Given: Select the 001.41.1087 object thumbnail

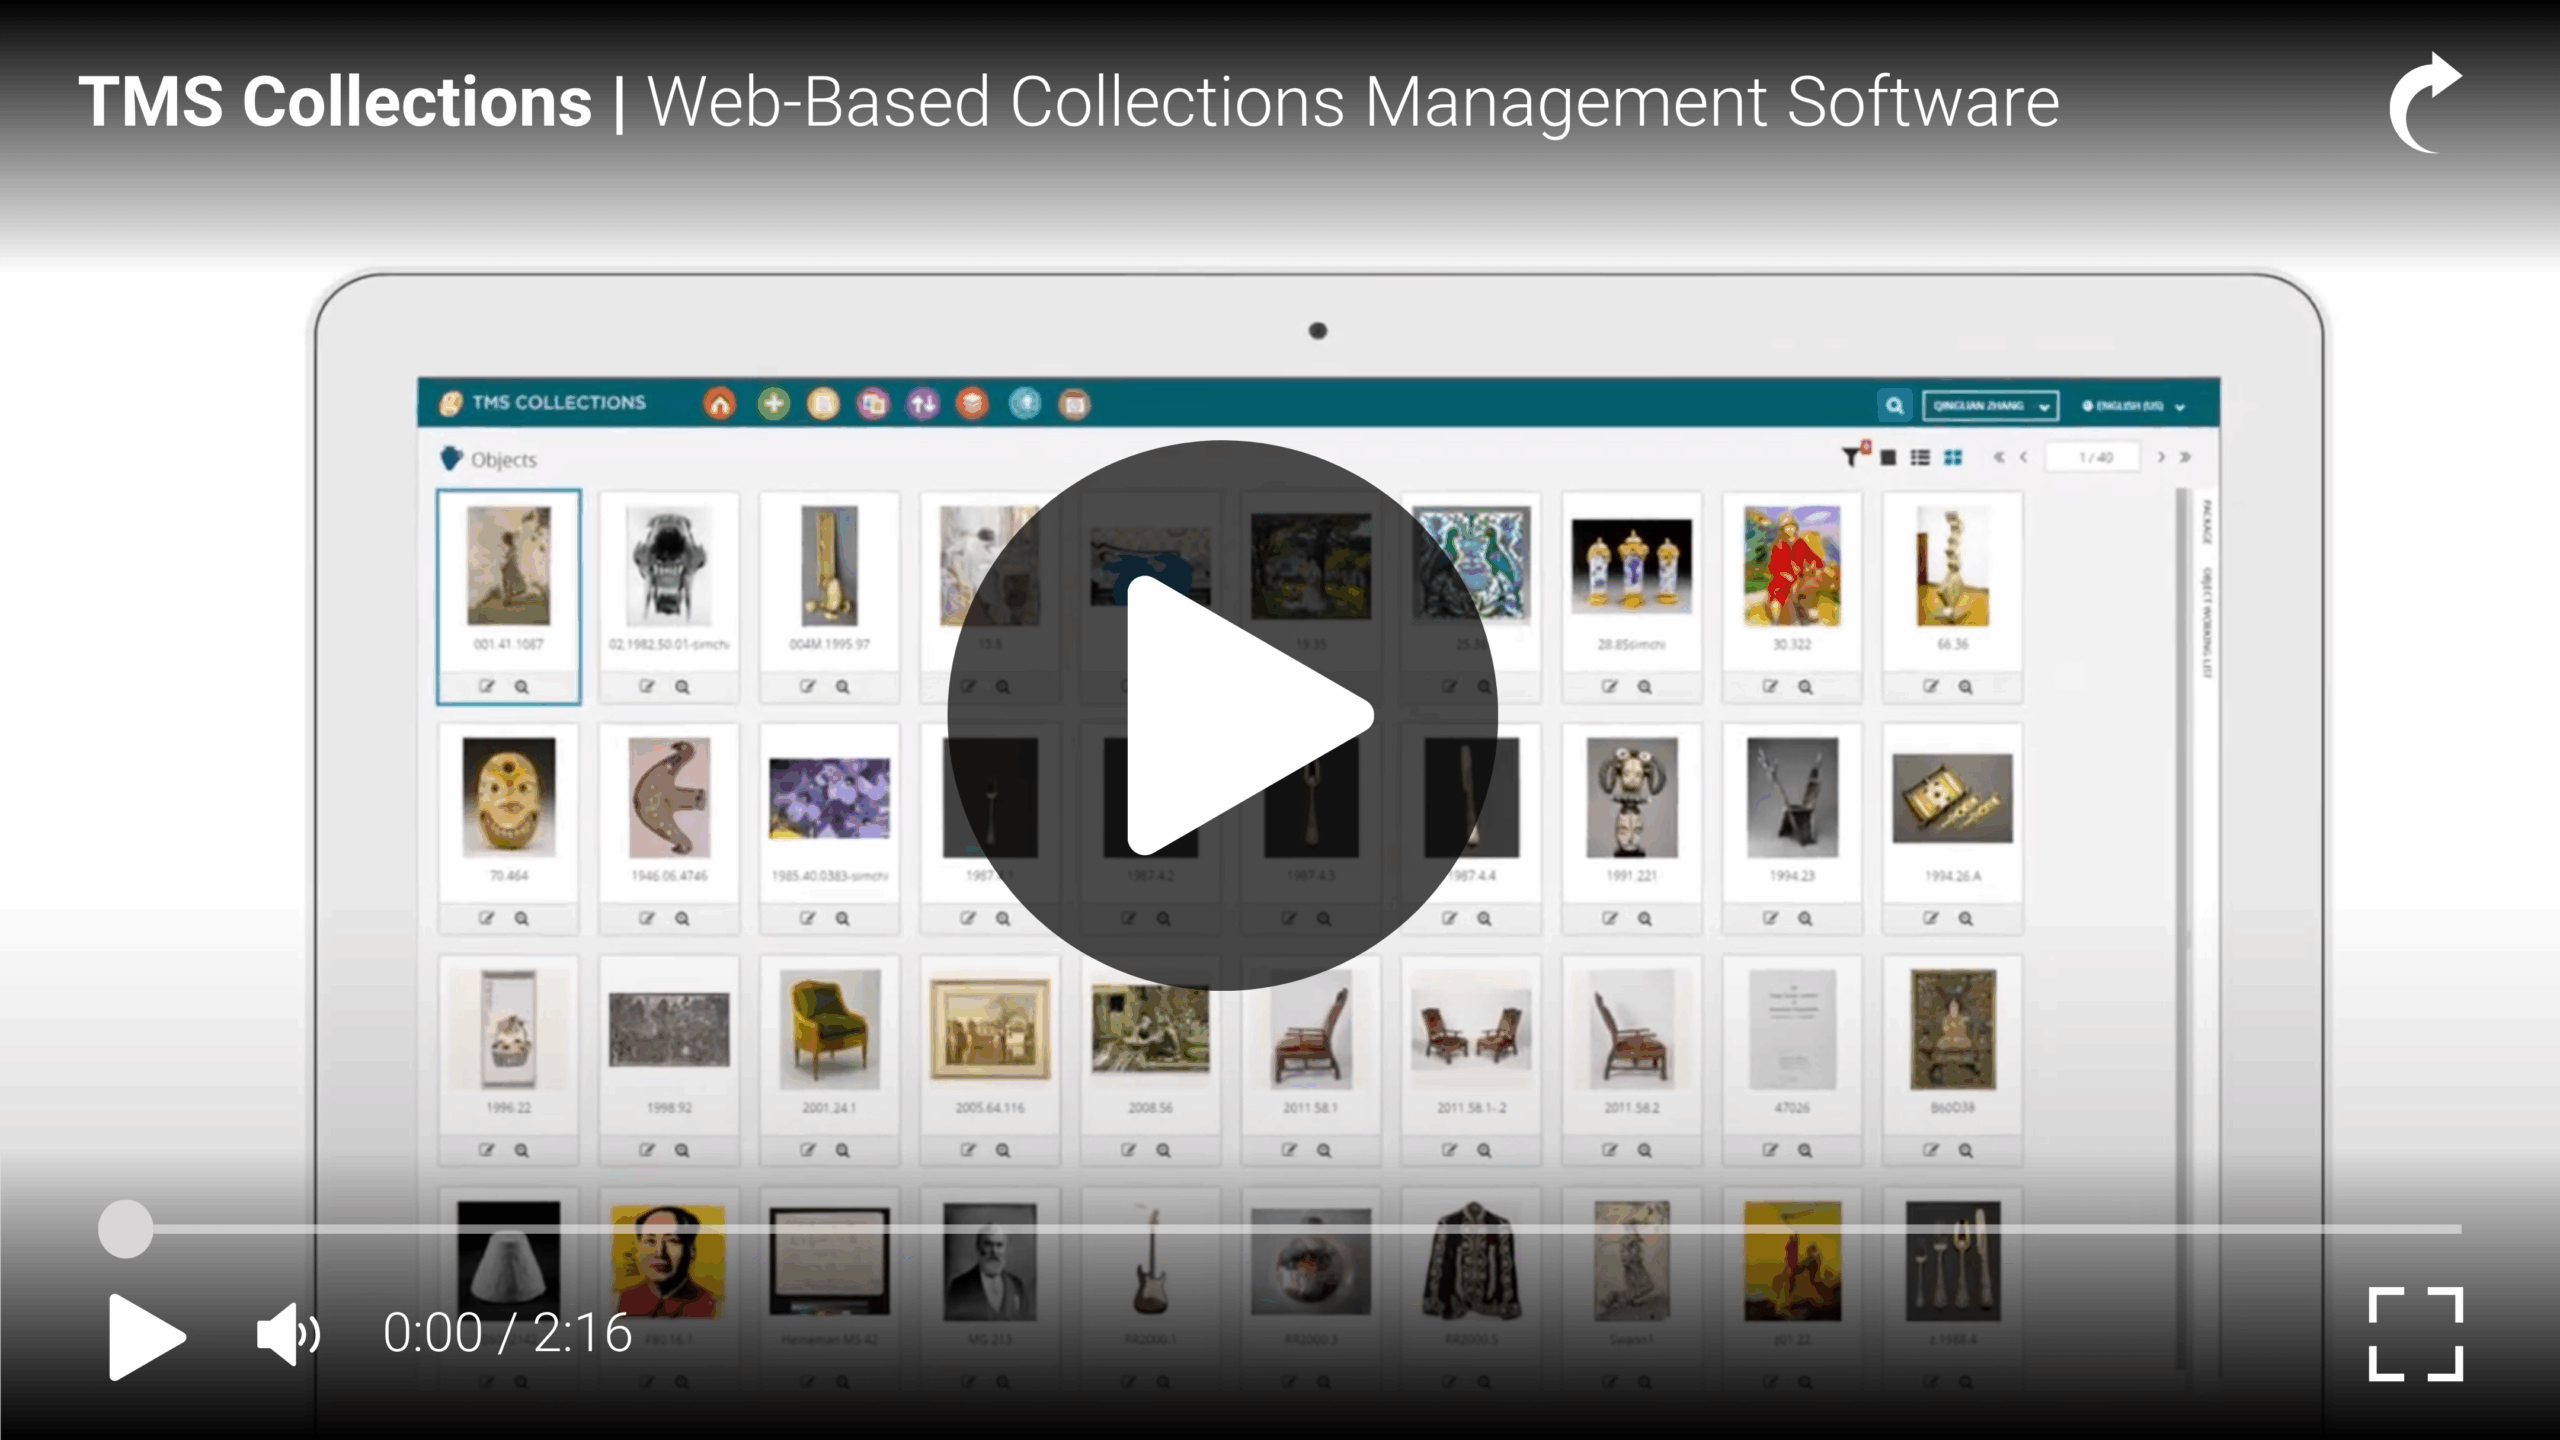Looking at the screenshot, I should [x=508, y=566].
